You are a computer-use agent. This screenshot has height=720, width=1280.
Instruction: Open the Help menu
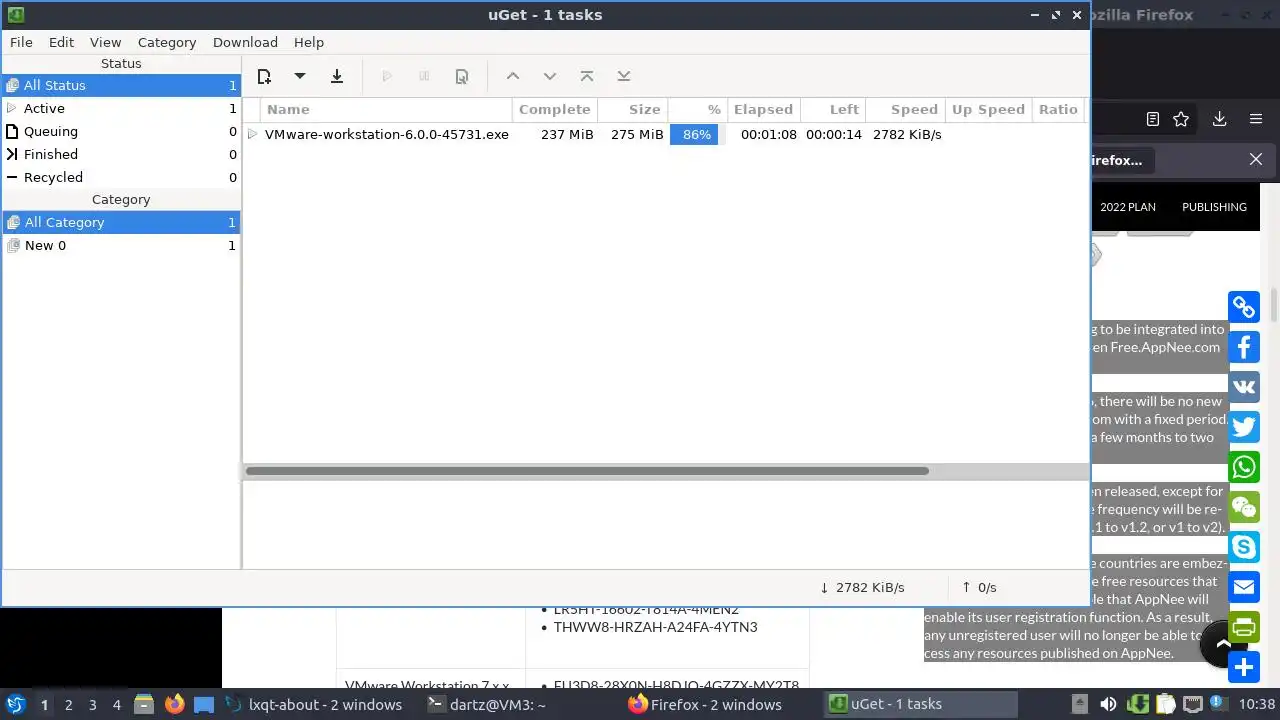309,42
